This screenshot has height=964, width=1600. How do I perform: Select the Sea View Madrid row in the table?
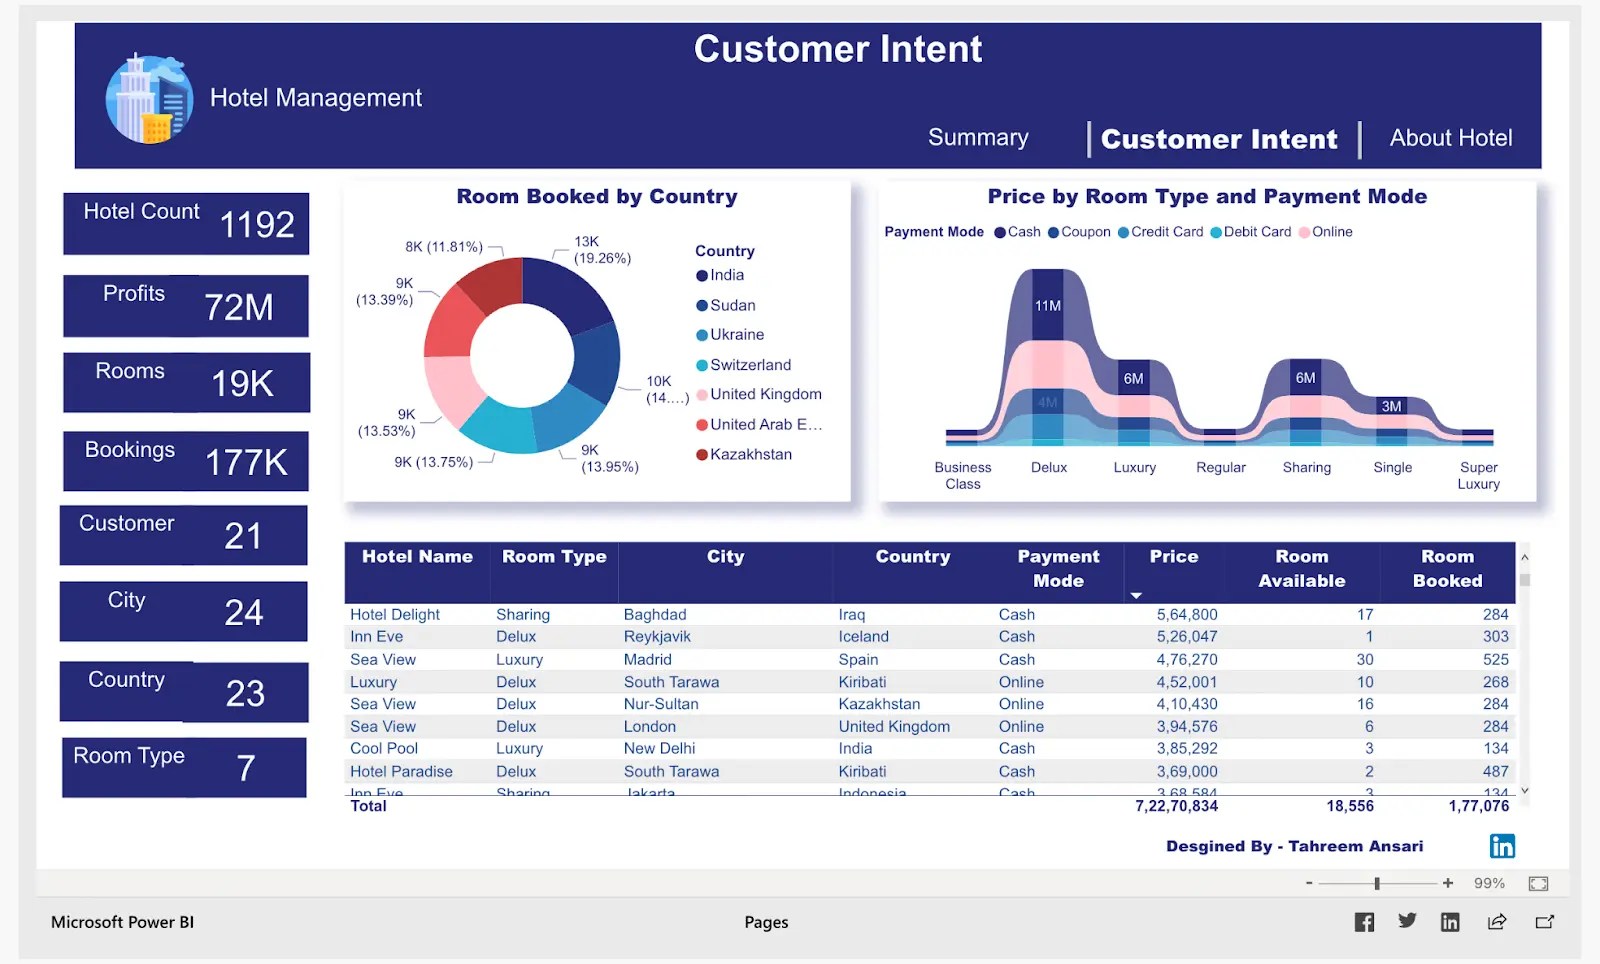pos(700,659)
